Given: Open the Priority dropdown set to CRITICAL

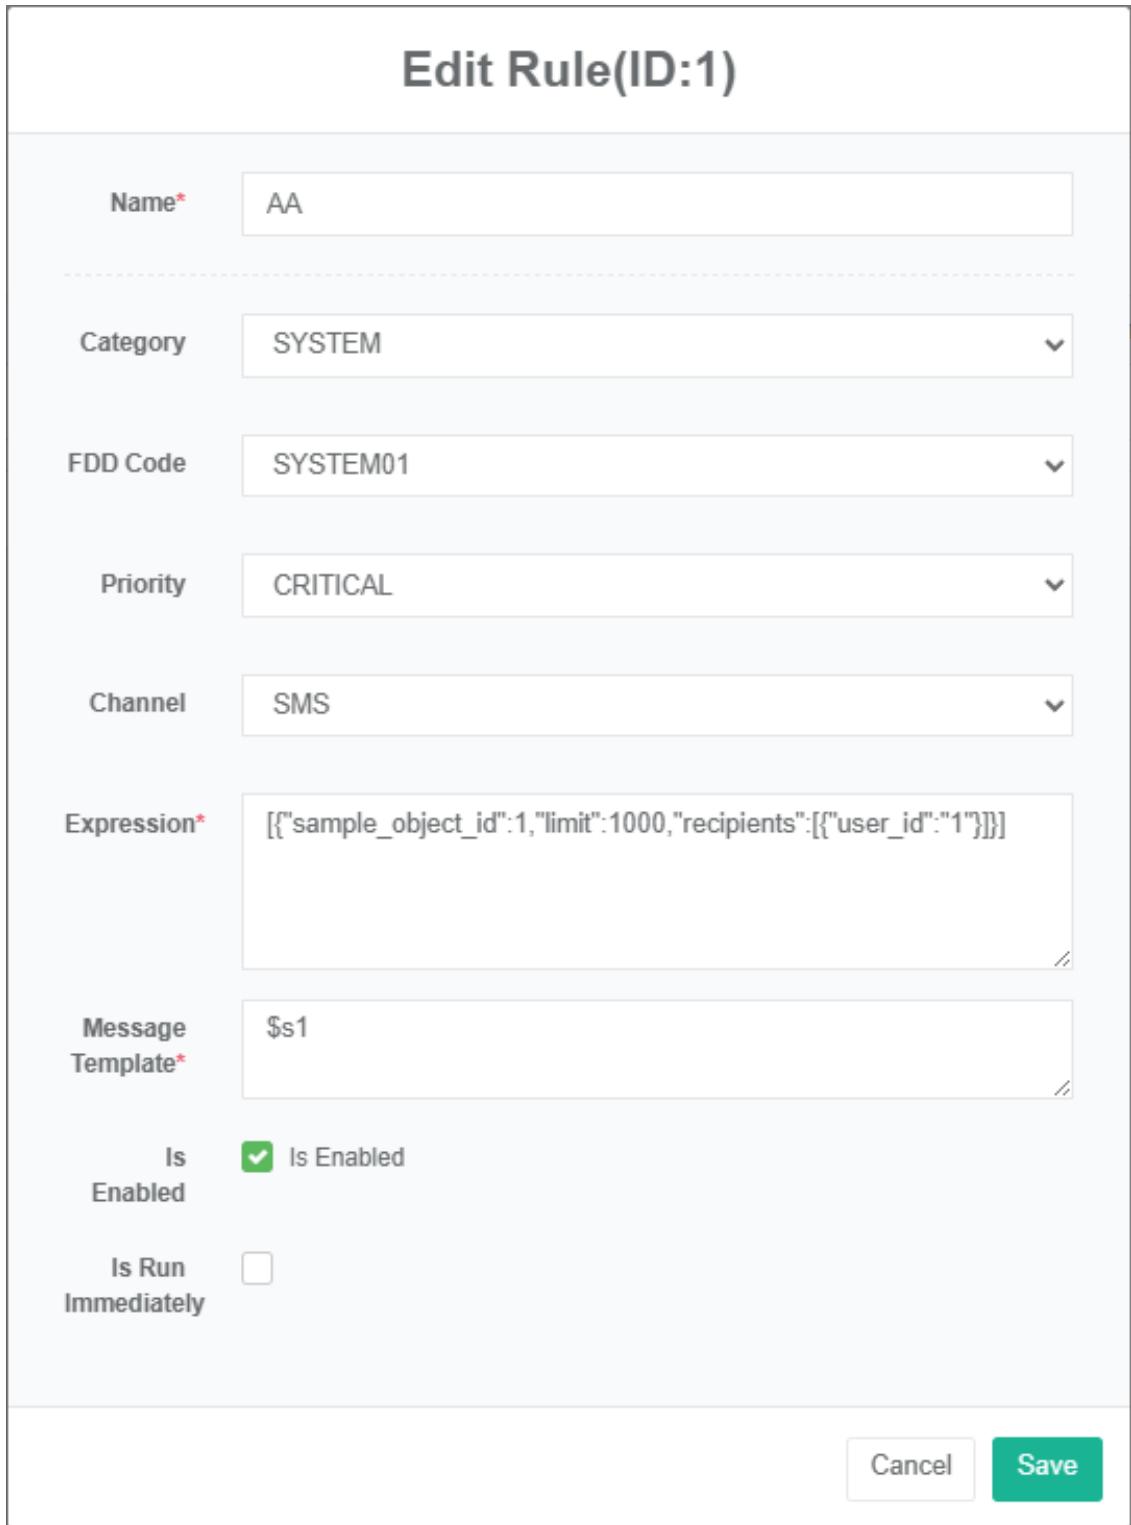Looking at the screenshot, I should tap(656, 585).
